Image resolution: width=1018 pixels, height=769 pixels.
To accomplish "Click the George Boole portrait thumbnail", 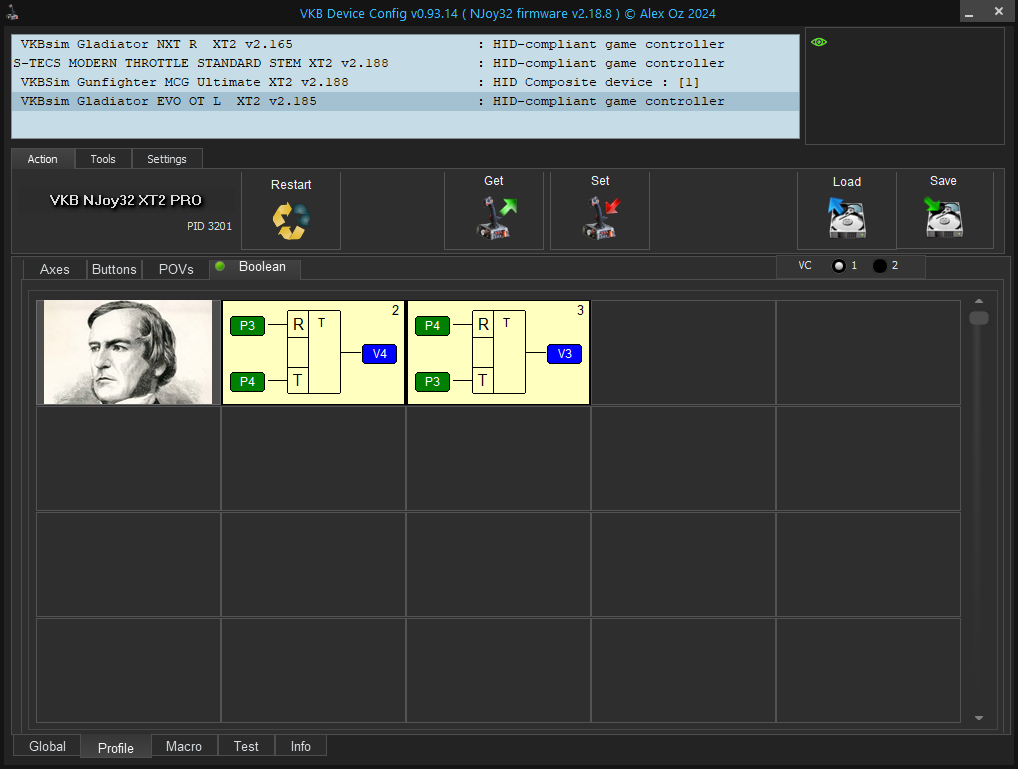I will point(128,352).
